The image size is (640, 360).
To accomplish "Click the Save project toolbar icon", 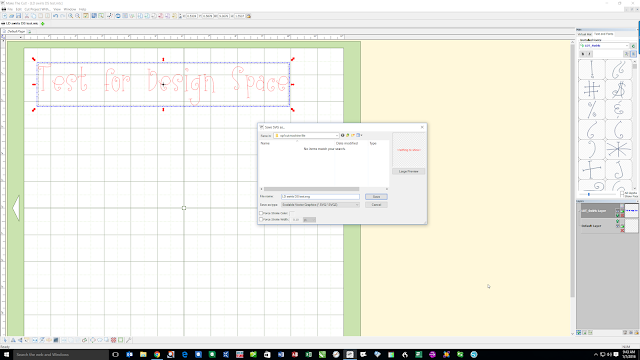I will point(18,16).
